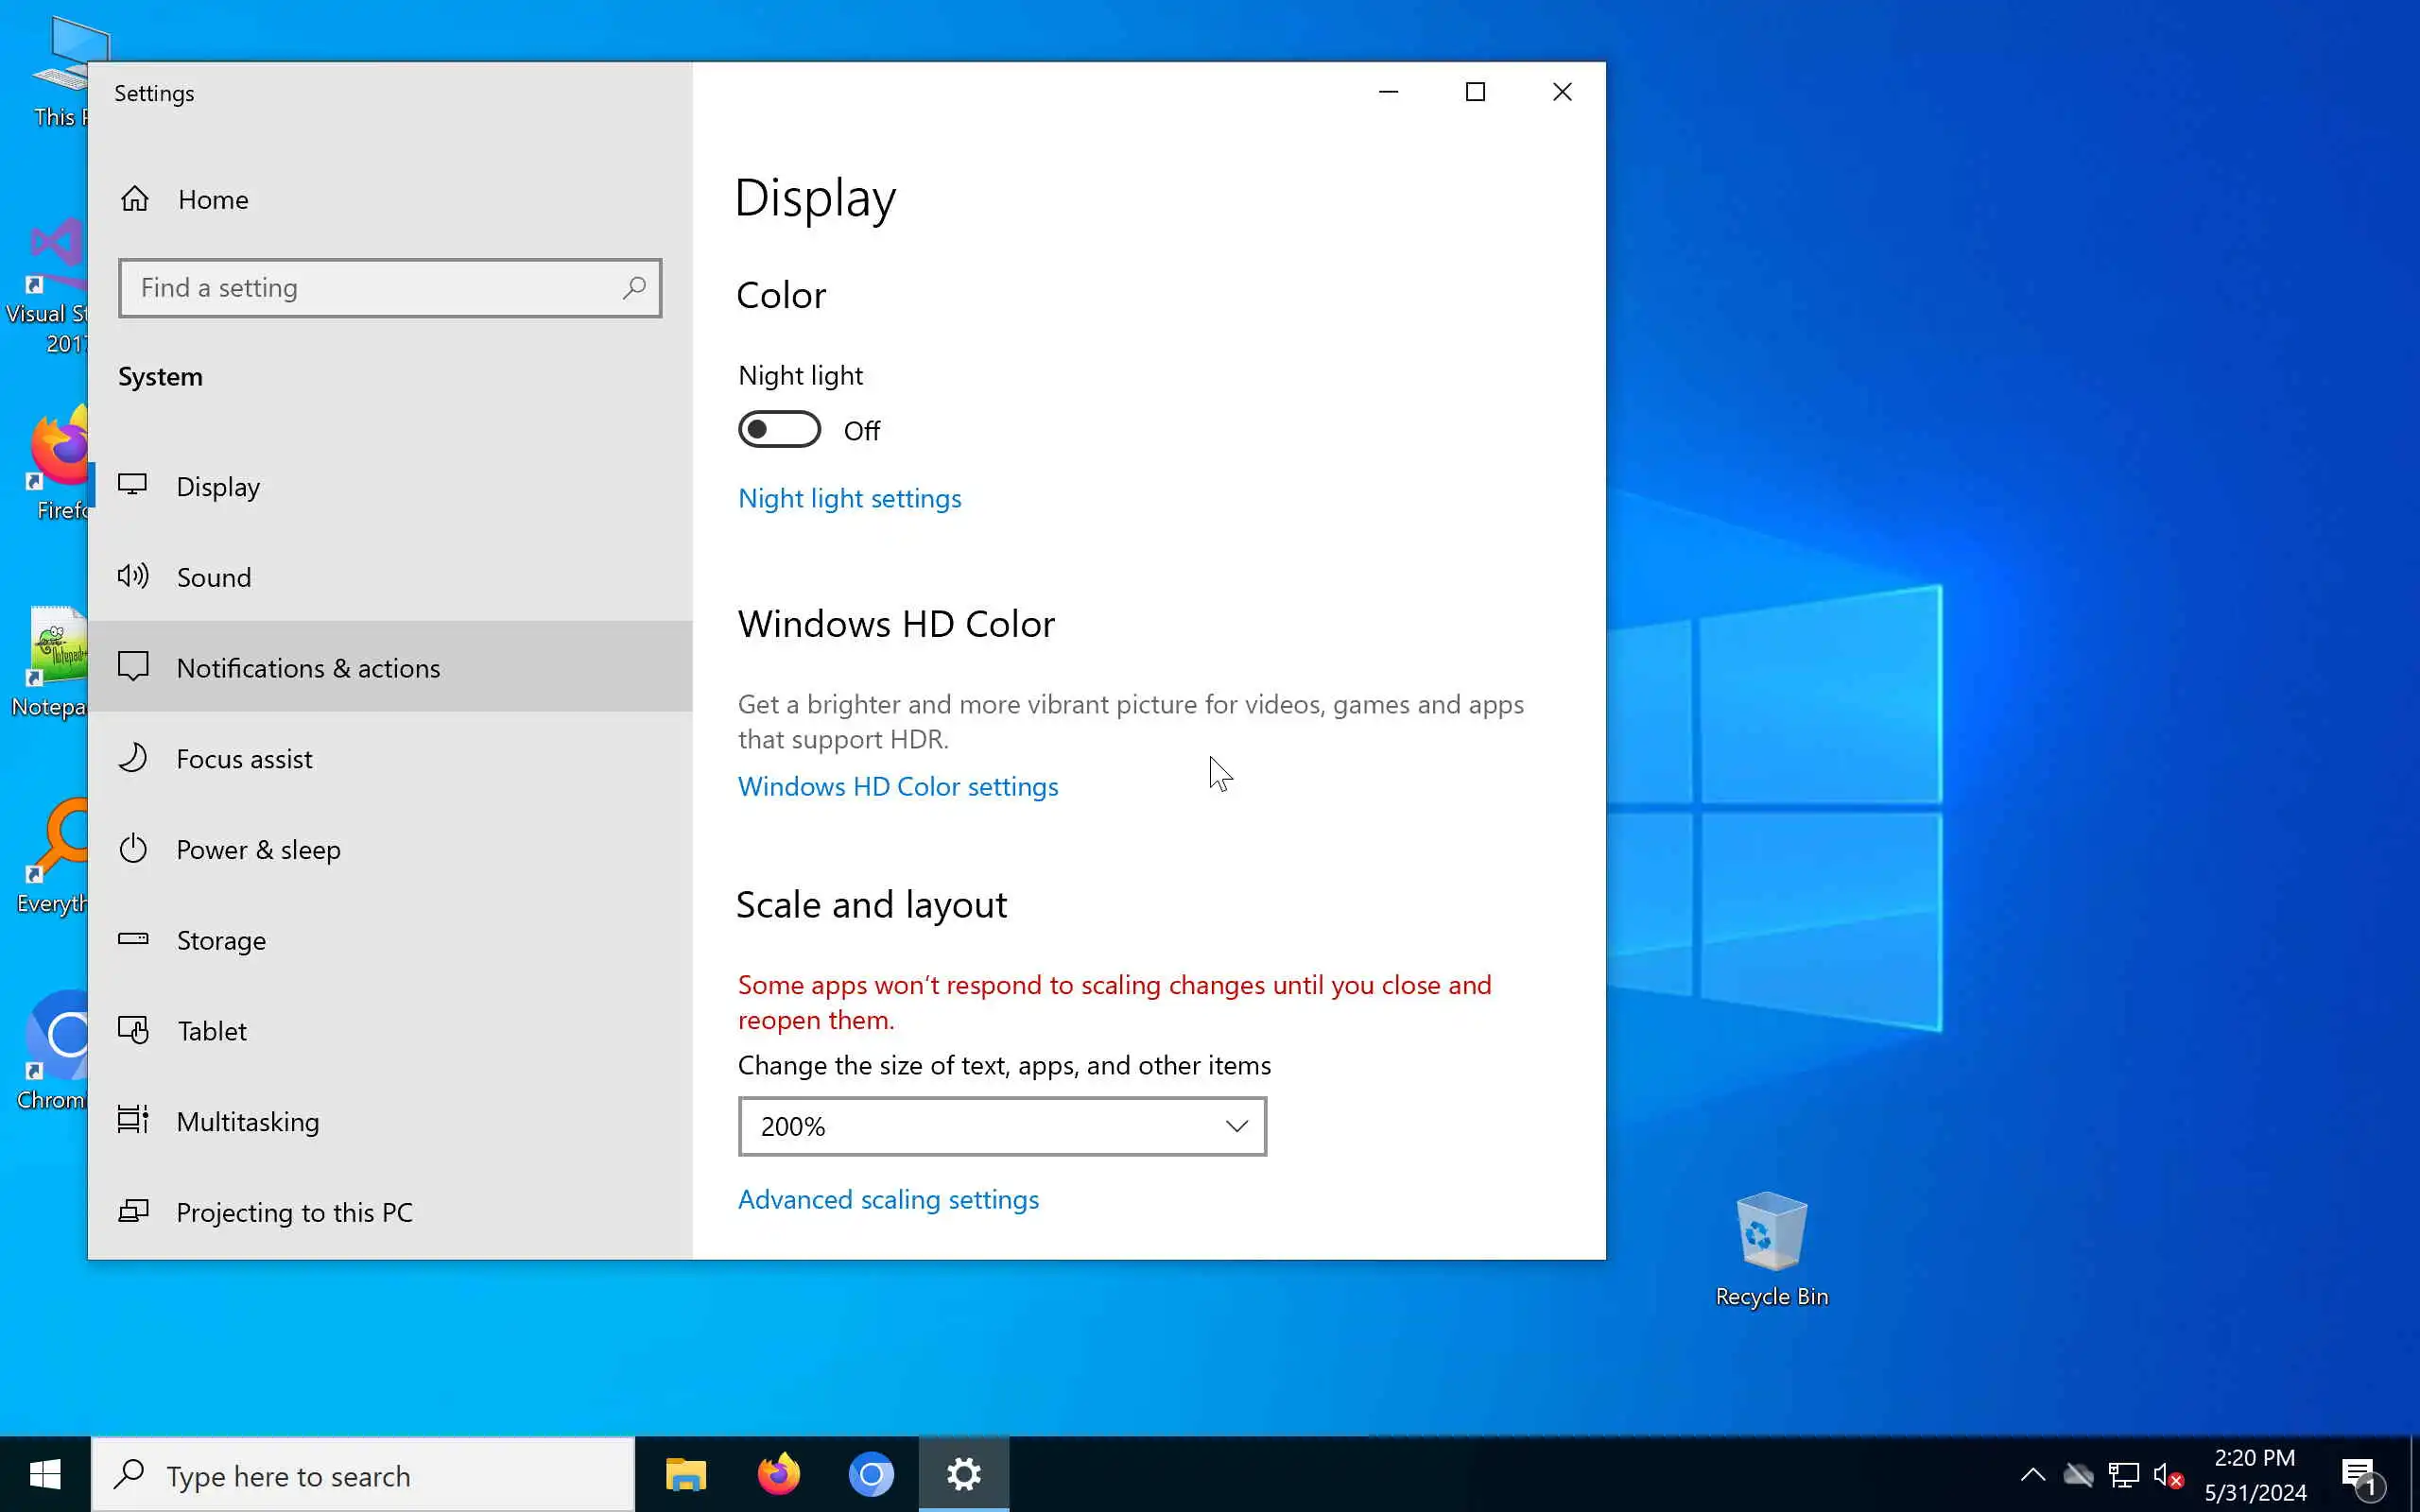Open Sound settings via speaker icon
This screenshot has width=2420, height=1512.
pyautogui.click(x=133, y=576)
